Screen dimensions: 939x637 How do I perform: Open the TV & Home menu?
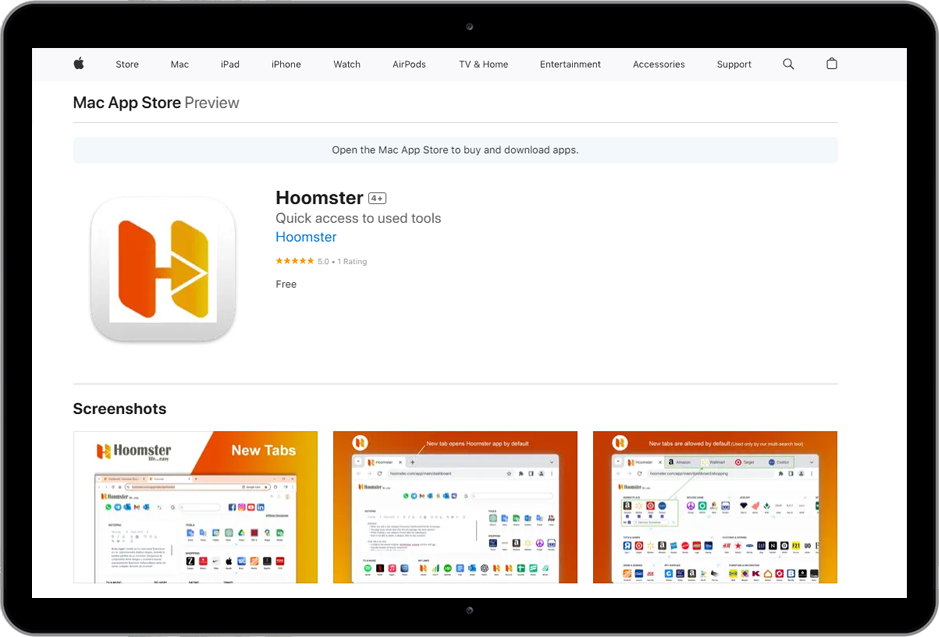pyautogui.click(x=483, y=64)
